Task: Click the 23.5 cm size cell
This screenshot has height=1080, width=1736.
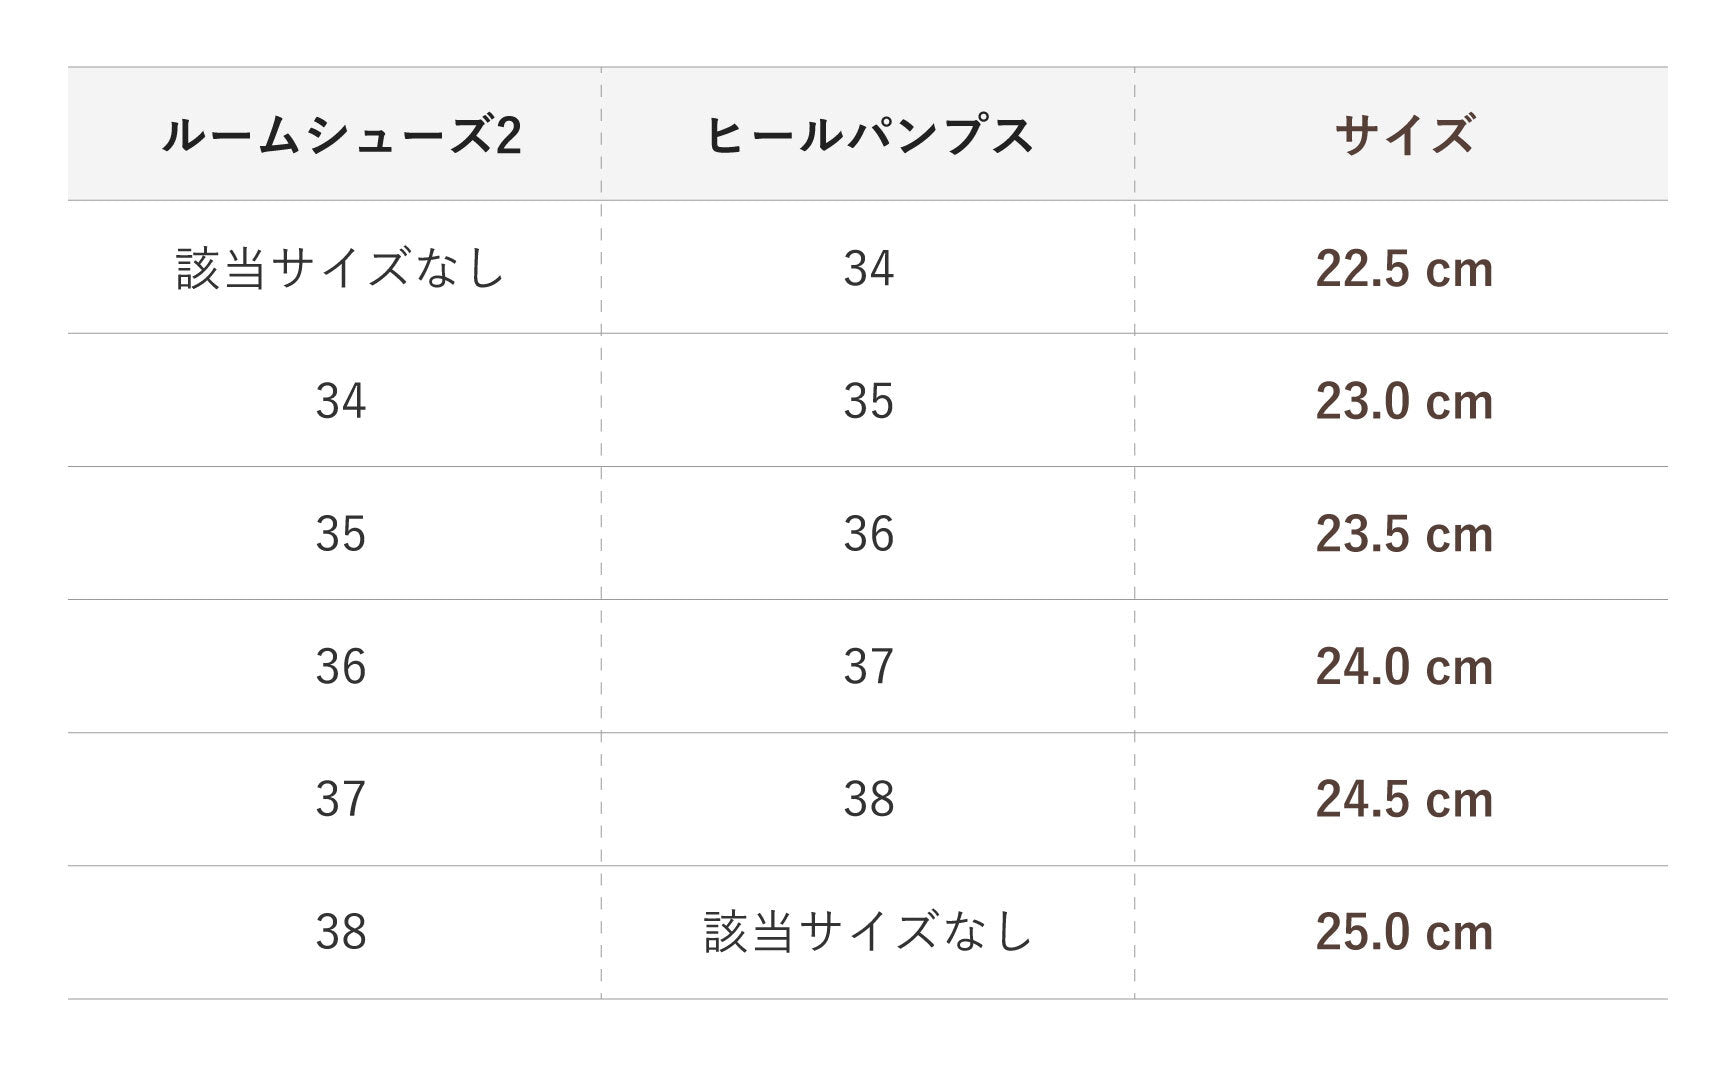Action: pyautogui.click(x=1404, y=534)
